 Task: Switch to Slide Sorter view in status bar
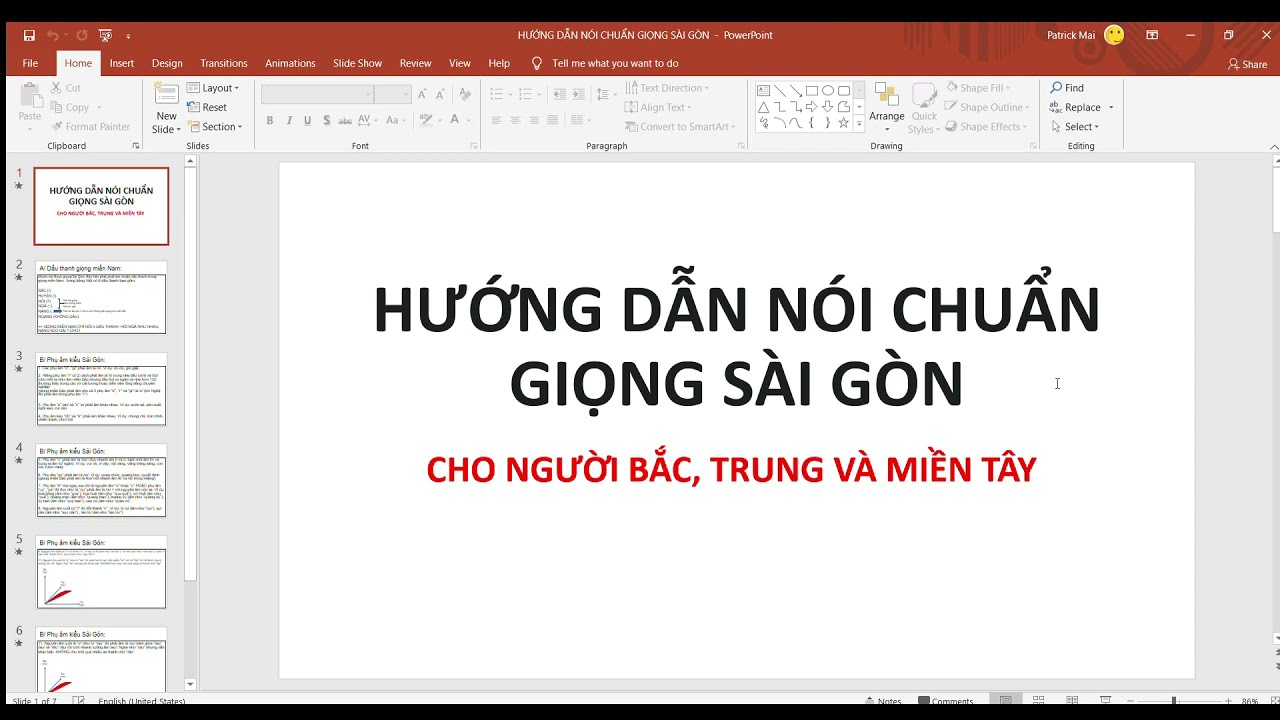tap(1039, 701)
